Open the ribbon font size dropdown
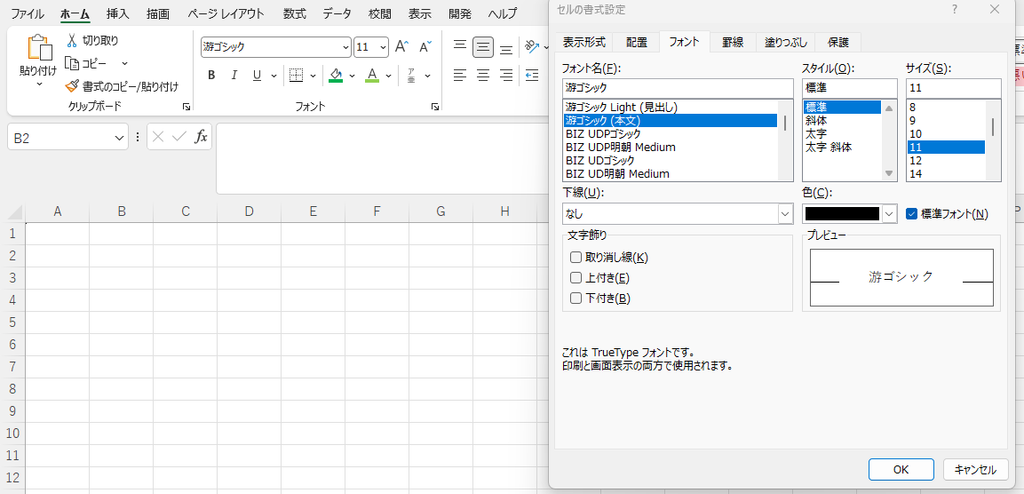The height and width of the screenshot is (494, 1024). coord(383,47)
